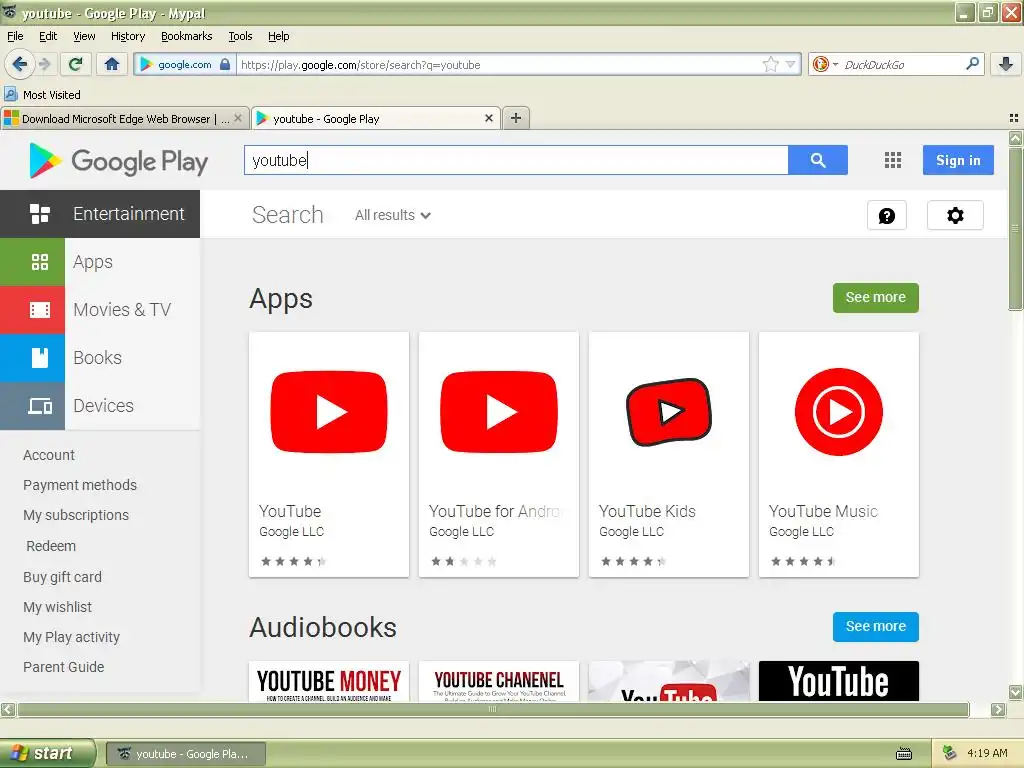This screenshot has height=768, width=1024.
Task: Click the blue Google Play search button
Action: pyautogui.click(x=818, y=160)
